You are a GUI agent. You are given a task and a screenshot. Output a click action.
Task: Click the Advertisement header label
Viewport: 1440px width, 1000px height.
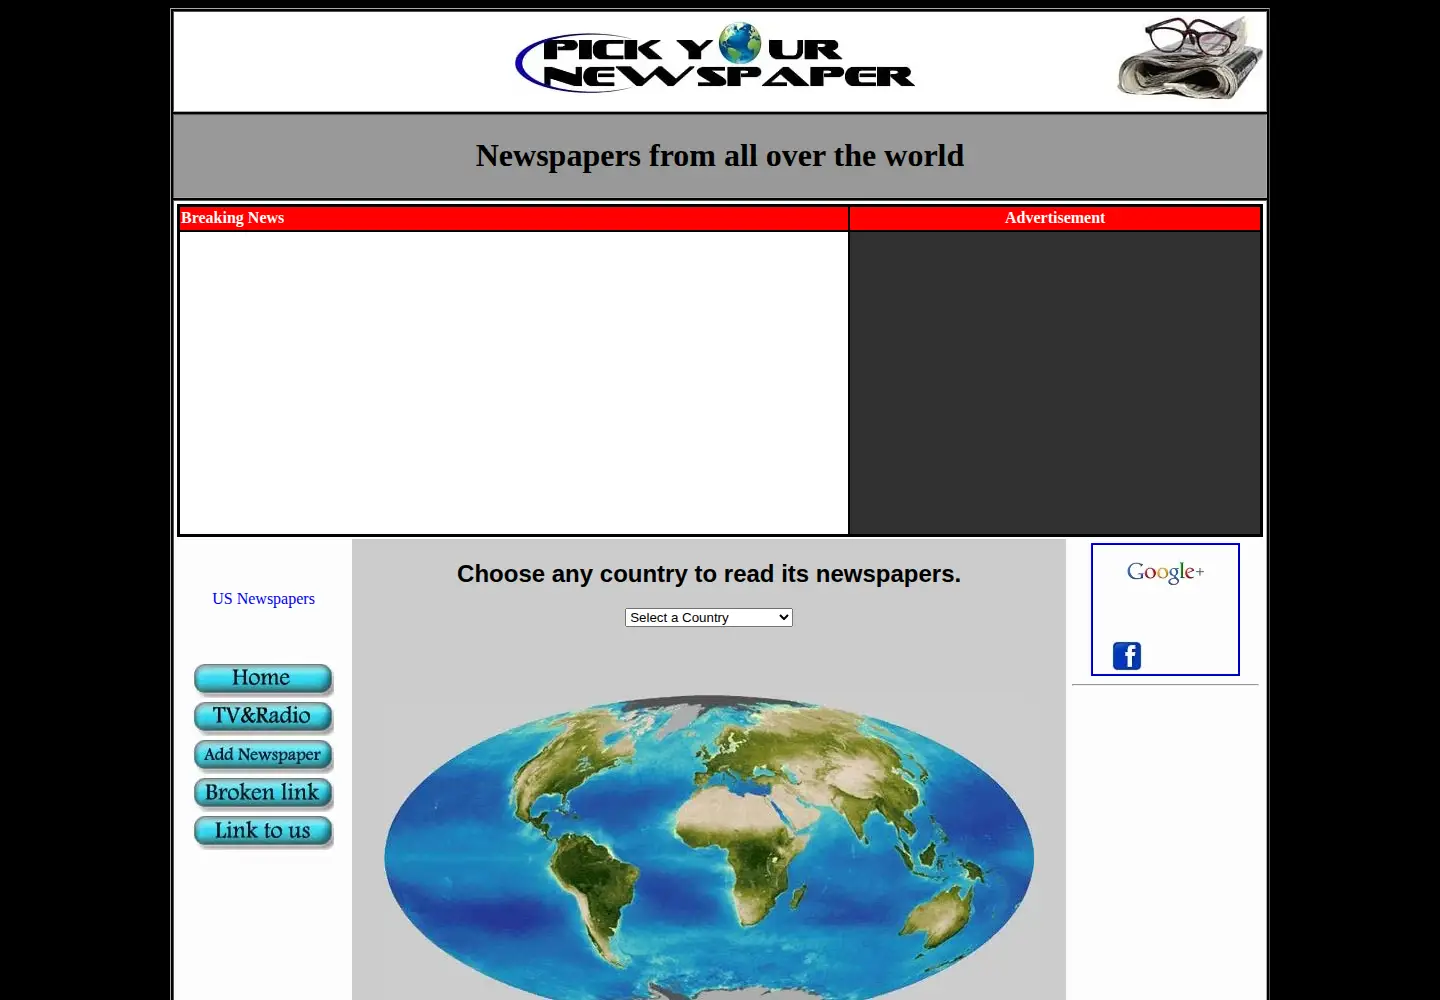1055,218
